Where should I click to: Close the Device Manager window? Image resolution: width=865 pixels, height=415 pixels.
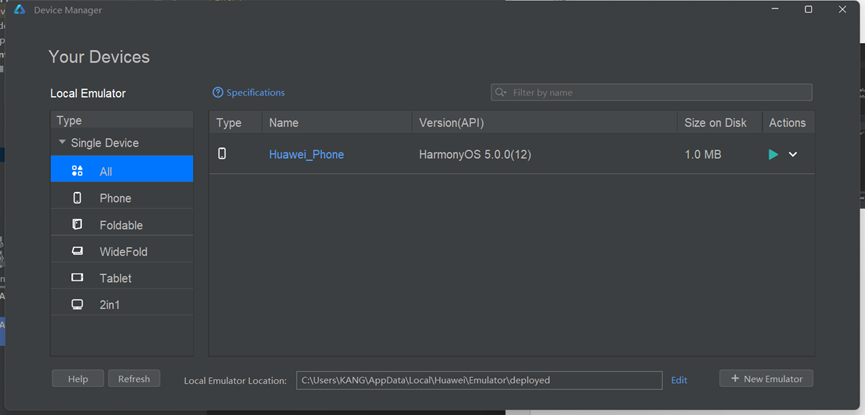842,9
